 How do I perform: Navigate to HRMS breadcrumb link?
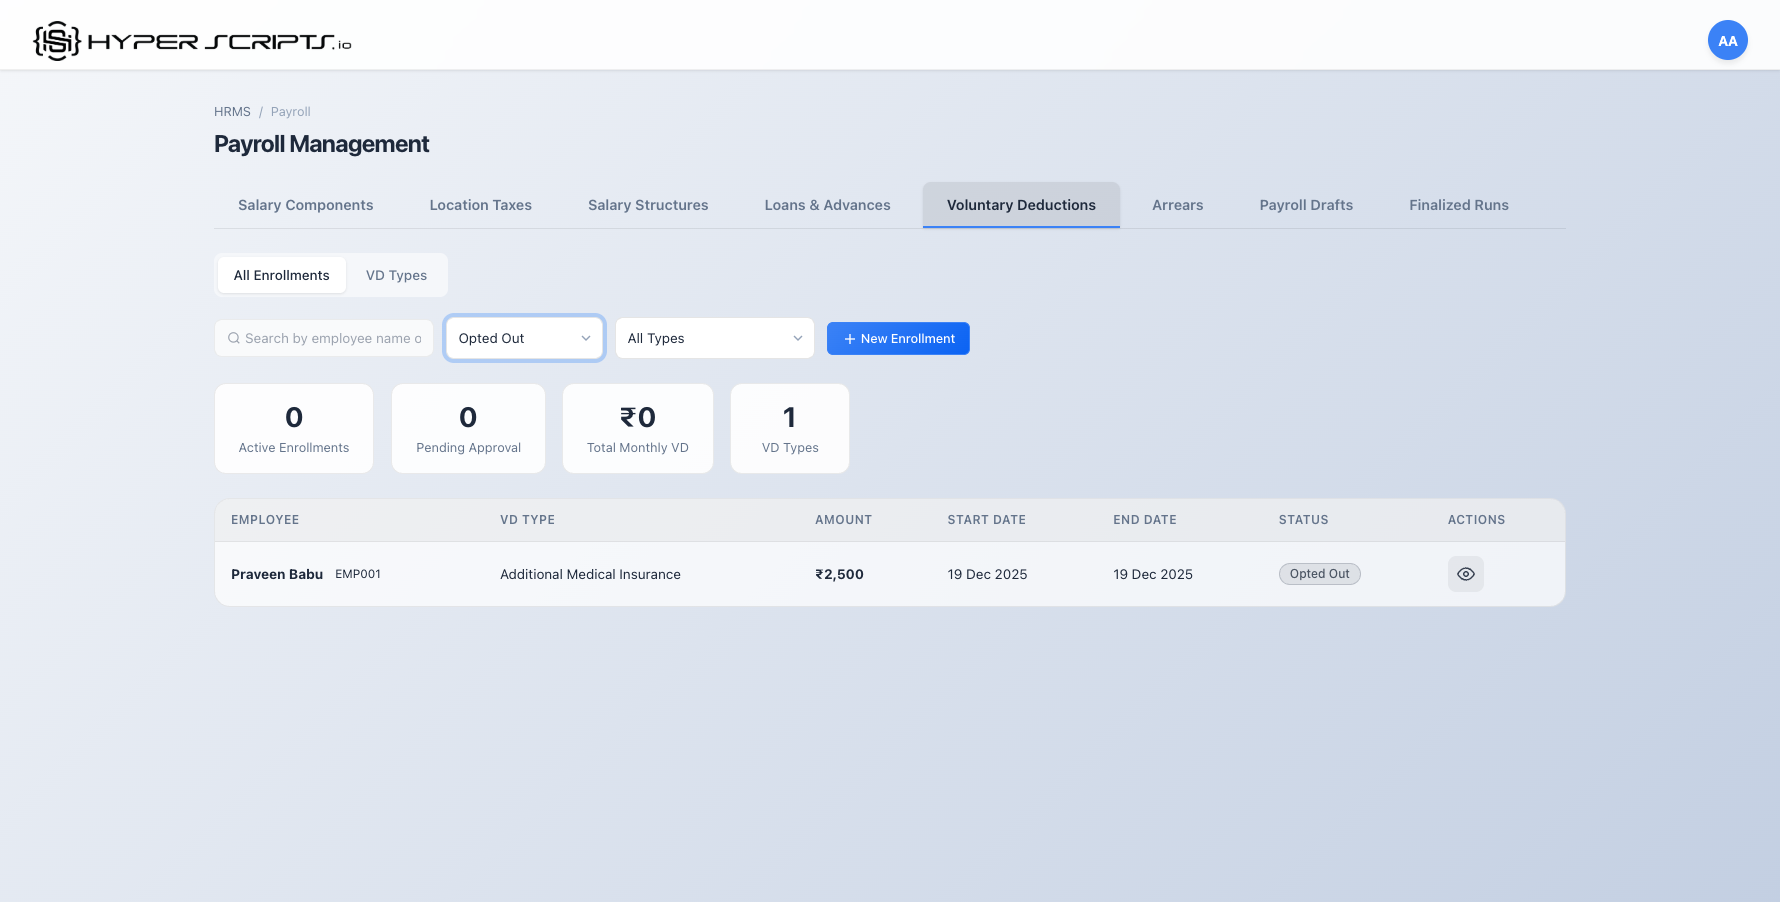232,112
